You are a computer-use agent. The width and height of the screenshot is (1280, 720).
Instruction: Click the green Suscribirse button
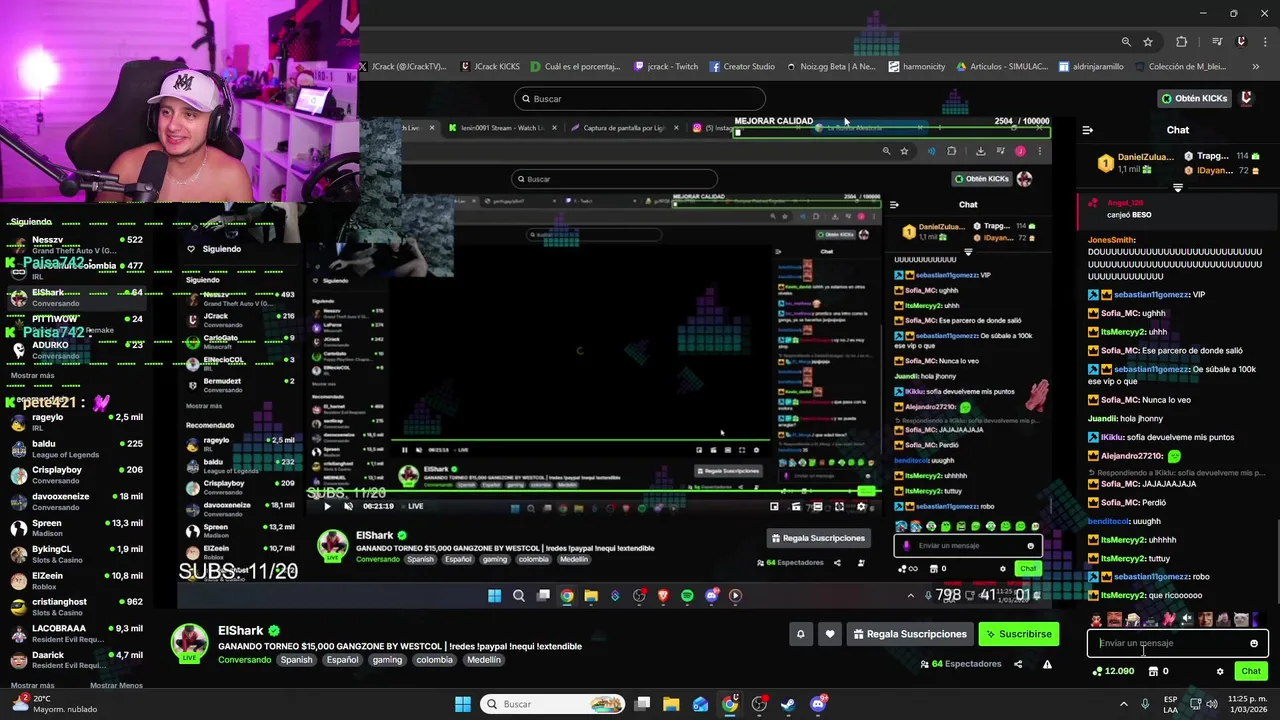coord(1018,634)
